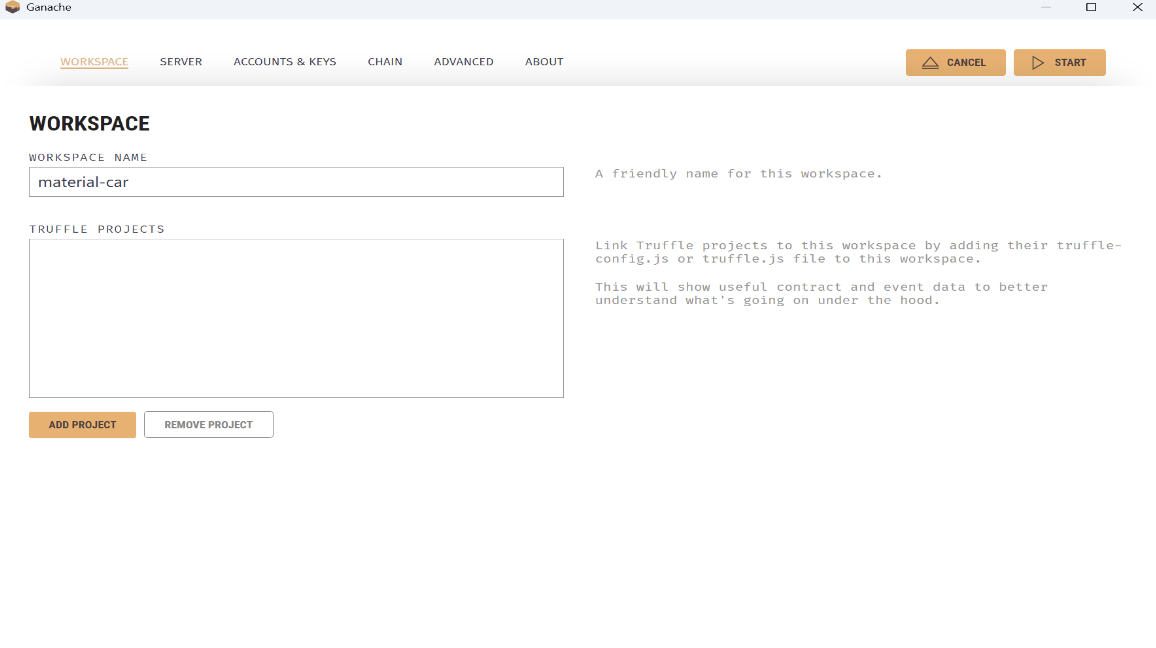Click the WORKSPACE heading text
Image resolution: width=1156 pixels, height=648 pixels.
(x=89, y=124)
